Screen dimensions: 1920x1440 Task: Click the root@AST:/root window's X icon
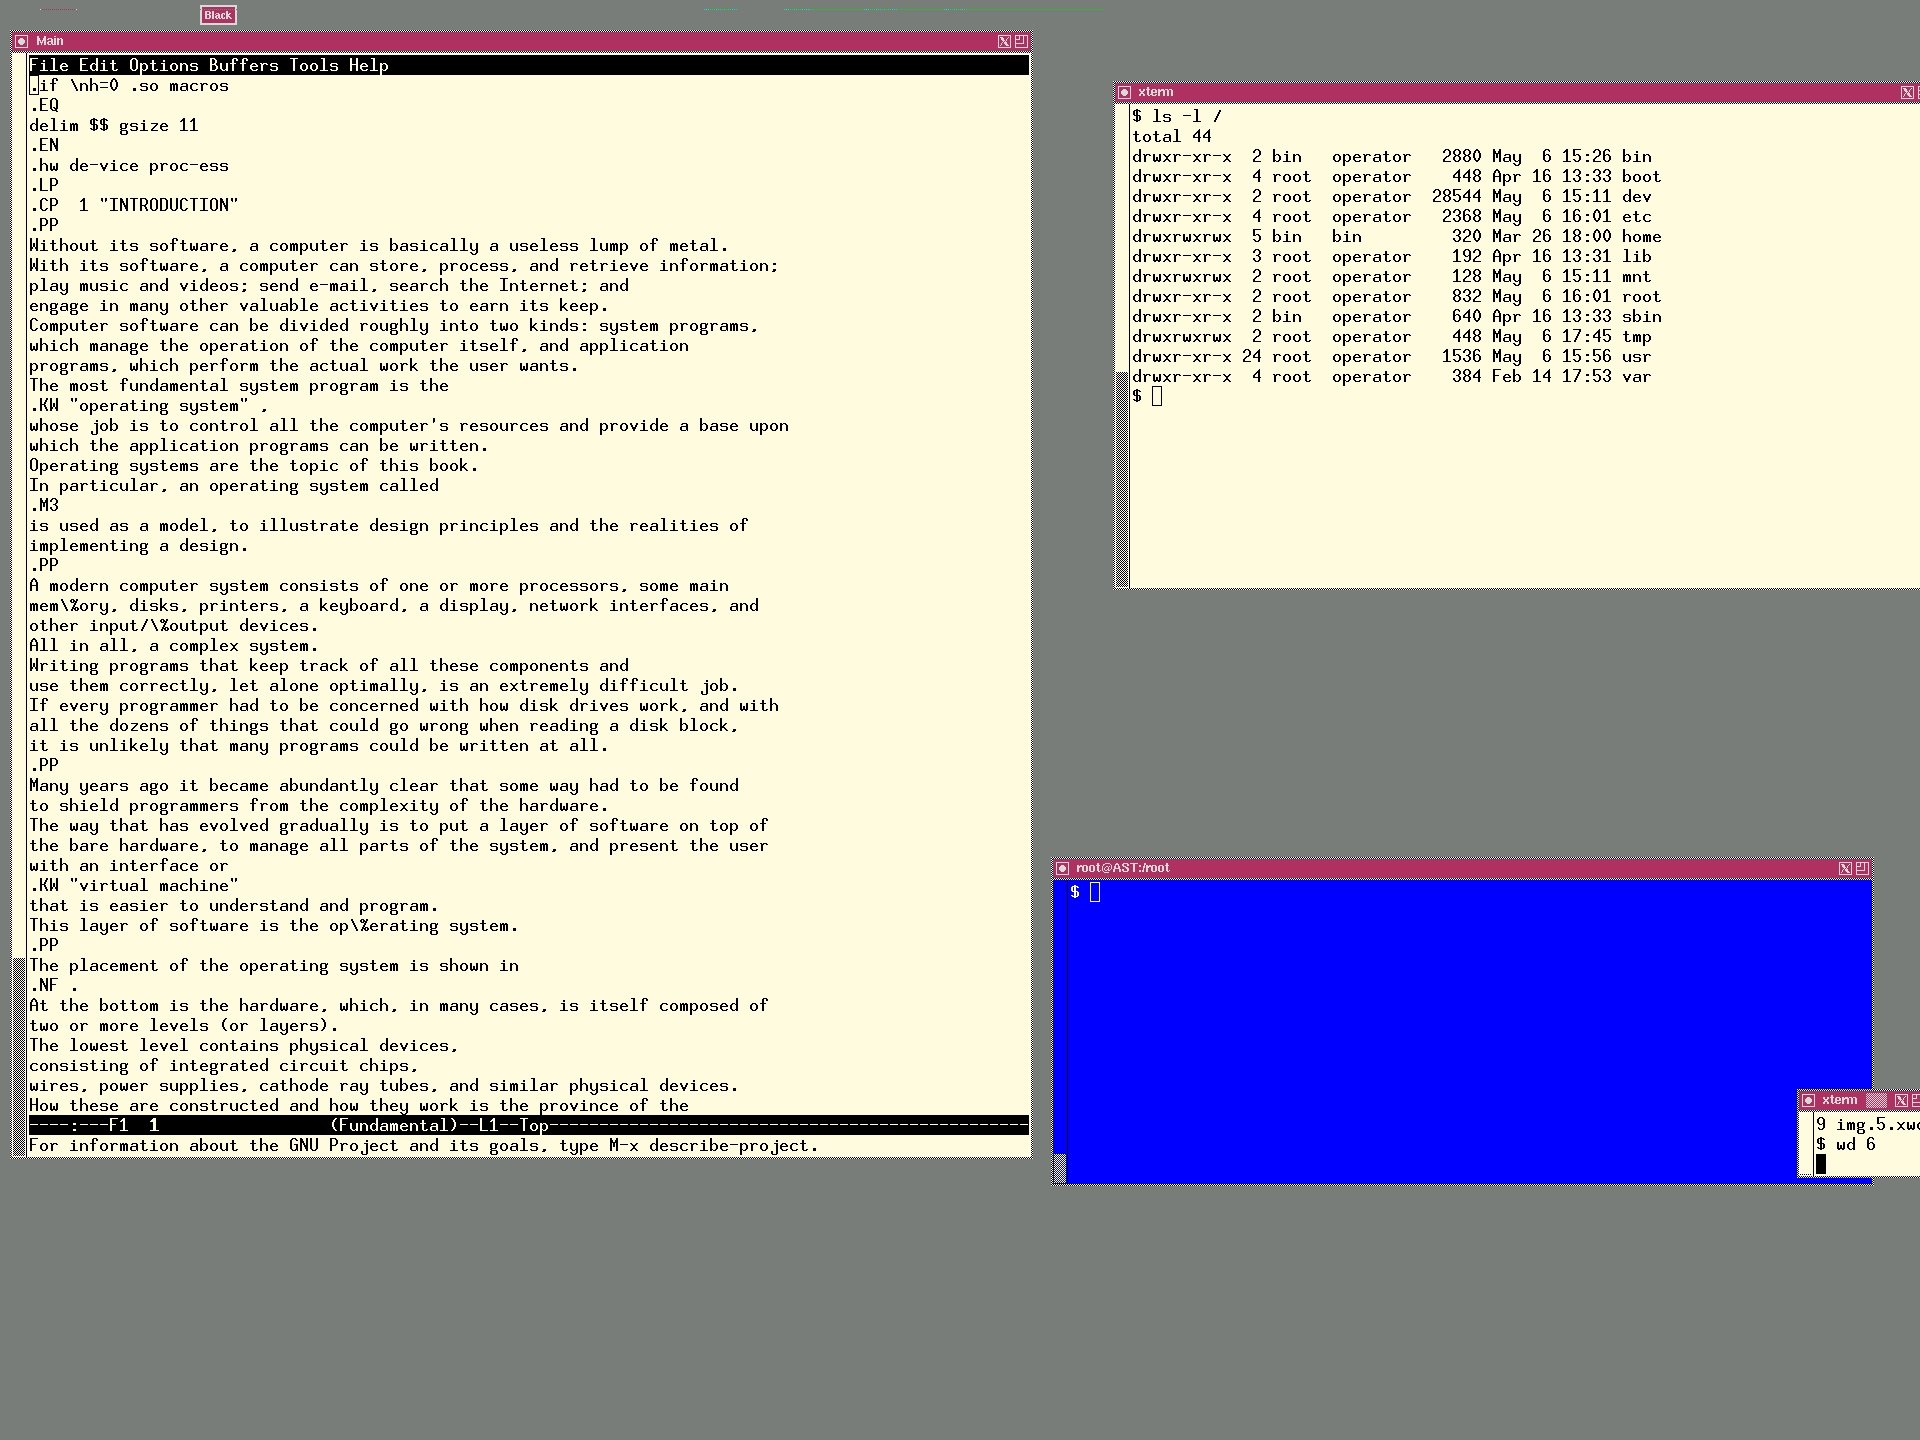tap(1845, 868)
